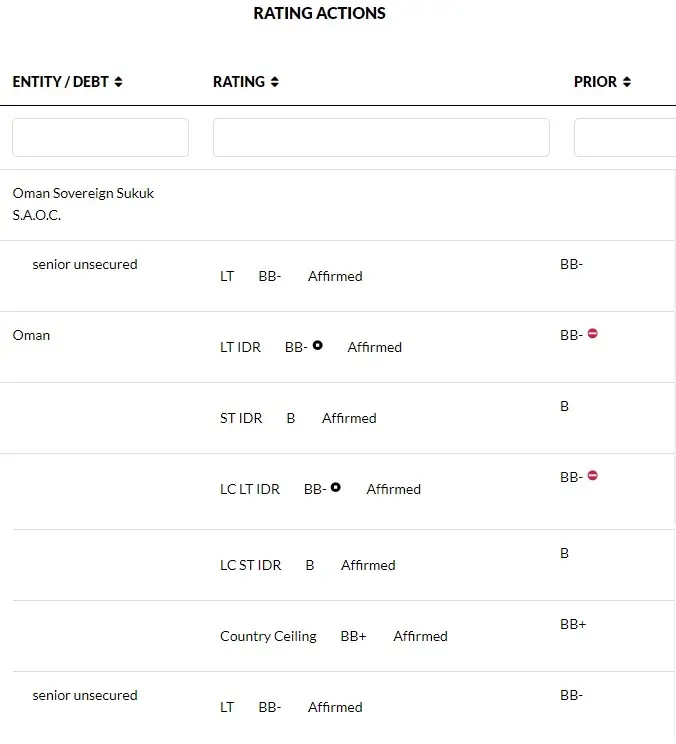Click senior unsecured under Oman Sovereign Sukuk
The width and height of the screenshot is (676, 744).
[85, 264]
